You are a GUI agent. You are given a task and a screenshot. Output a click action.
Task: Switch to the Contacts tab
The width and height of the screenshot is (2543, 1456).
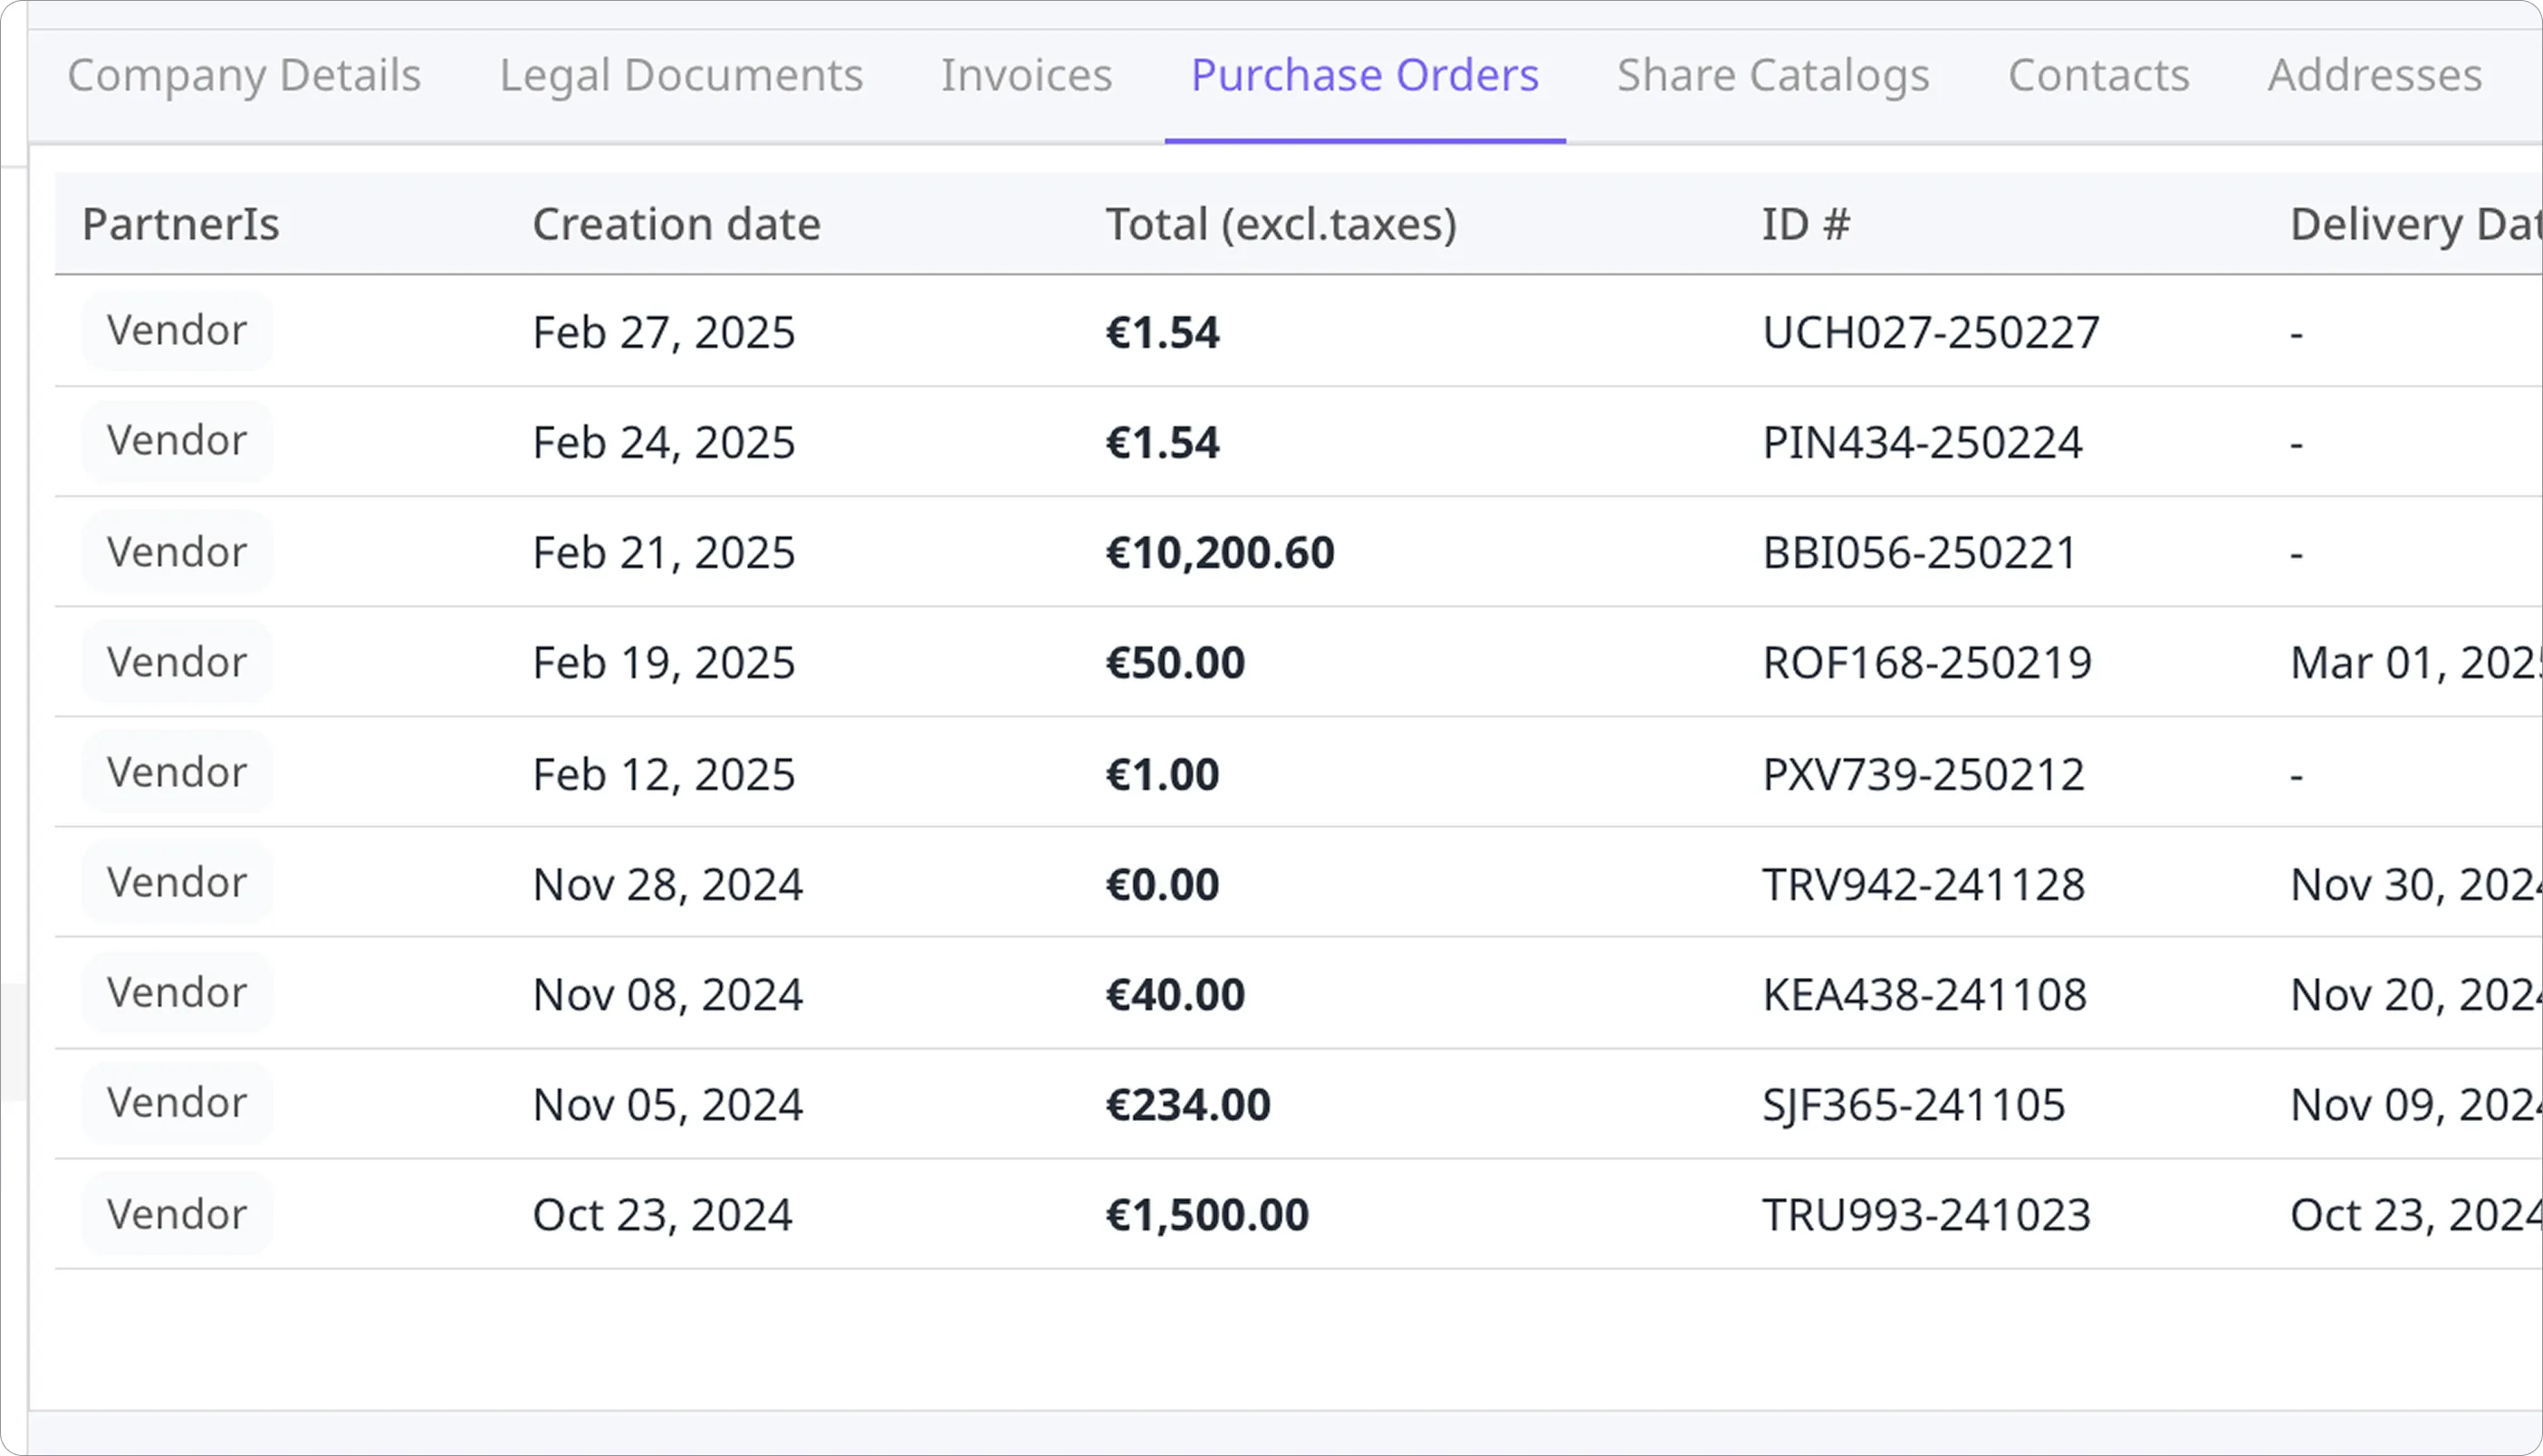point(2098,76)
